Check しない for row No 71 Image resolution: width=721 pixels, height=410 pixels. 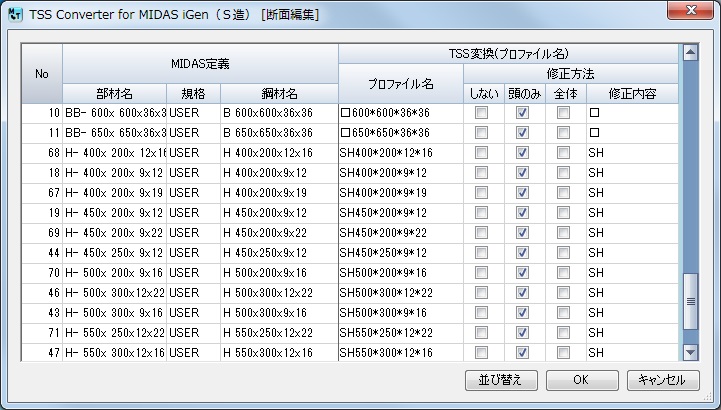click(x=481, y=333)
